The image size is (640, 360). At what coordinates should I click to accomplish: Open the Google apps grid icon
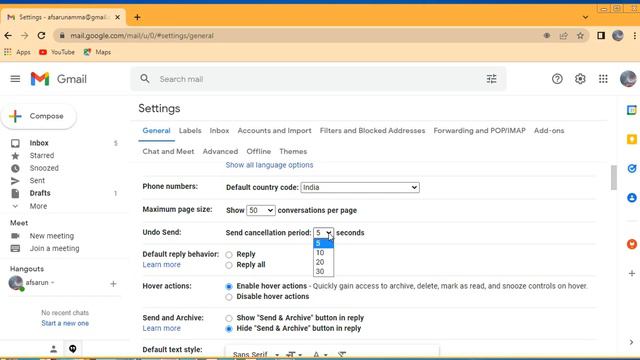point(603,79)
